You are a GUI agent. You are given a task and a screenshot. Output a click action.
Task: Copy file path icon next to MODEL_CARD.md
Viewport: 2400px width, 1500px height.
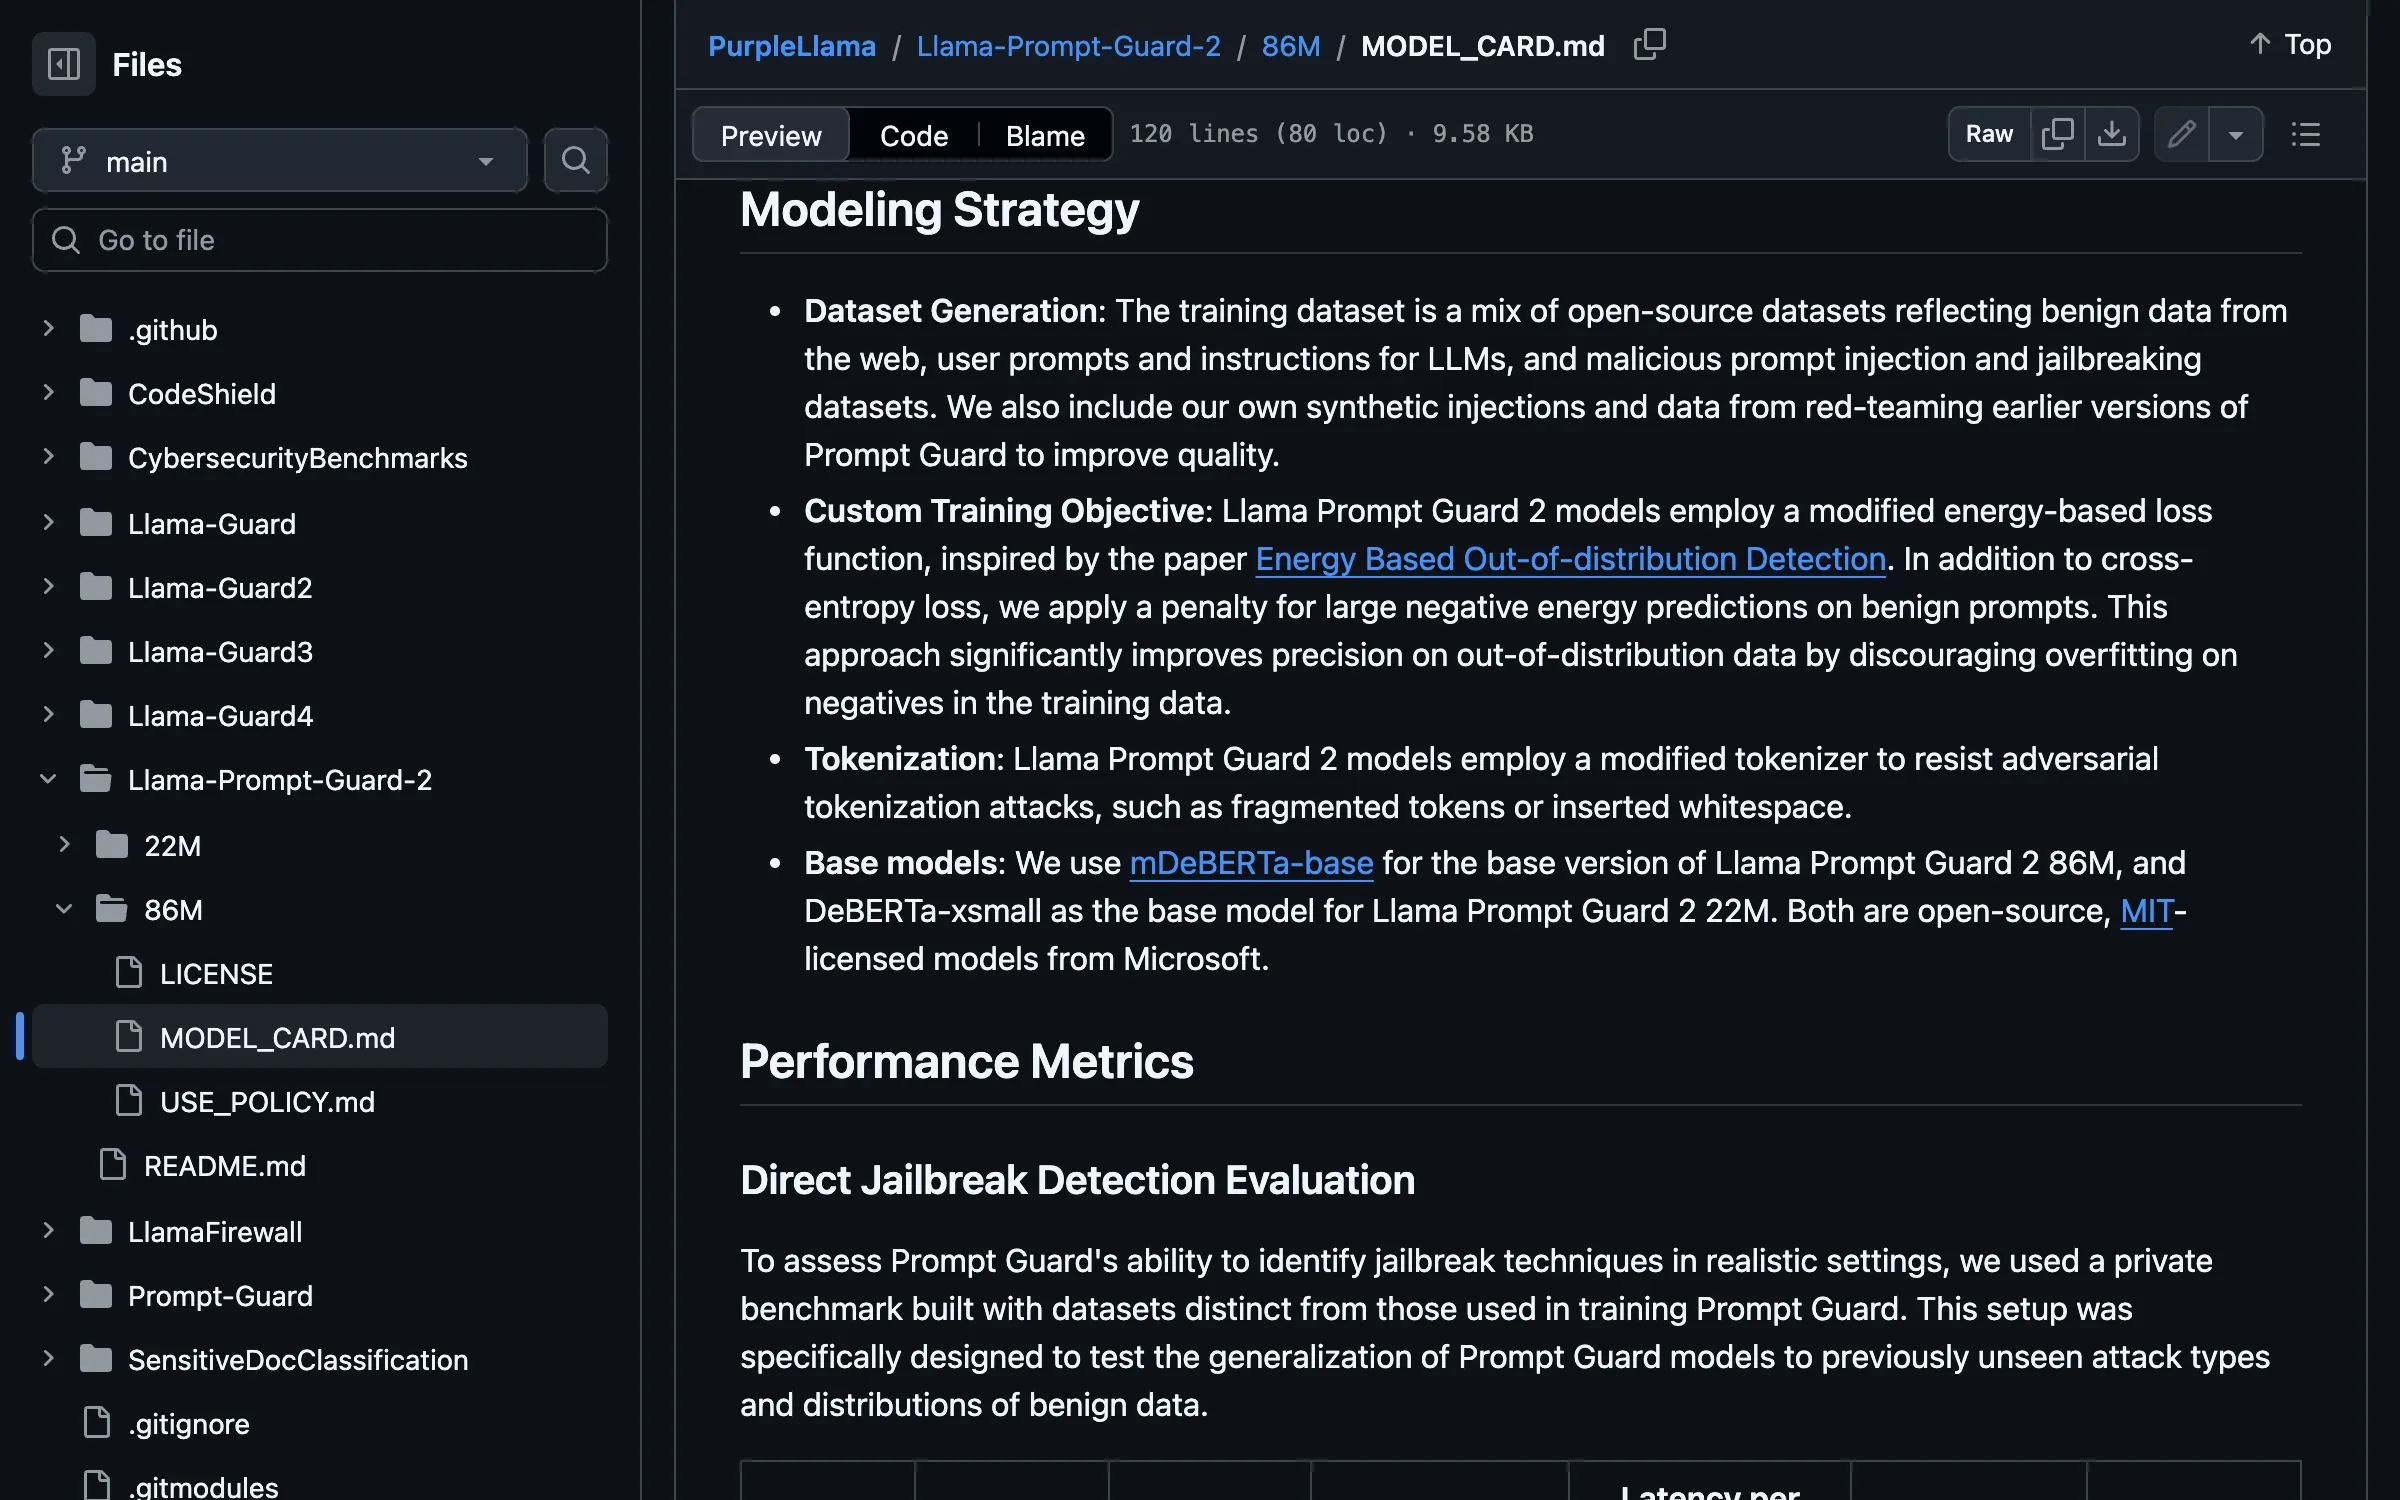pos(1649,45)
